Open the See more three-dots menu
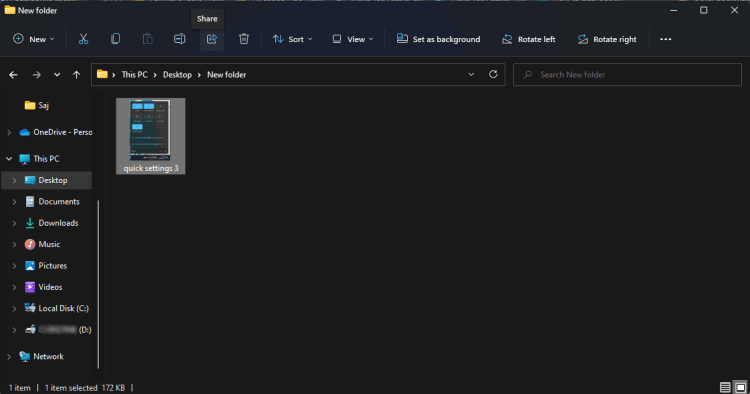 665,39
